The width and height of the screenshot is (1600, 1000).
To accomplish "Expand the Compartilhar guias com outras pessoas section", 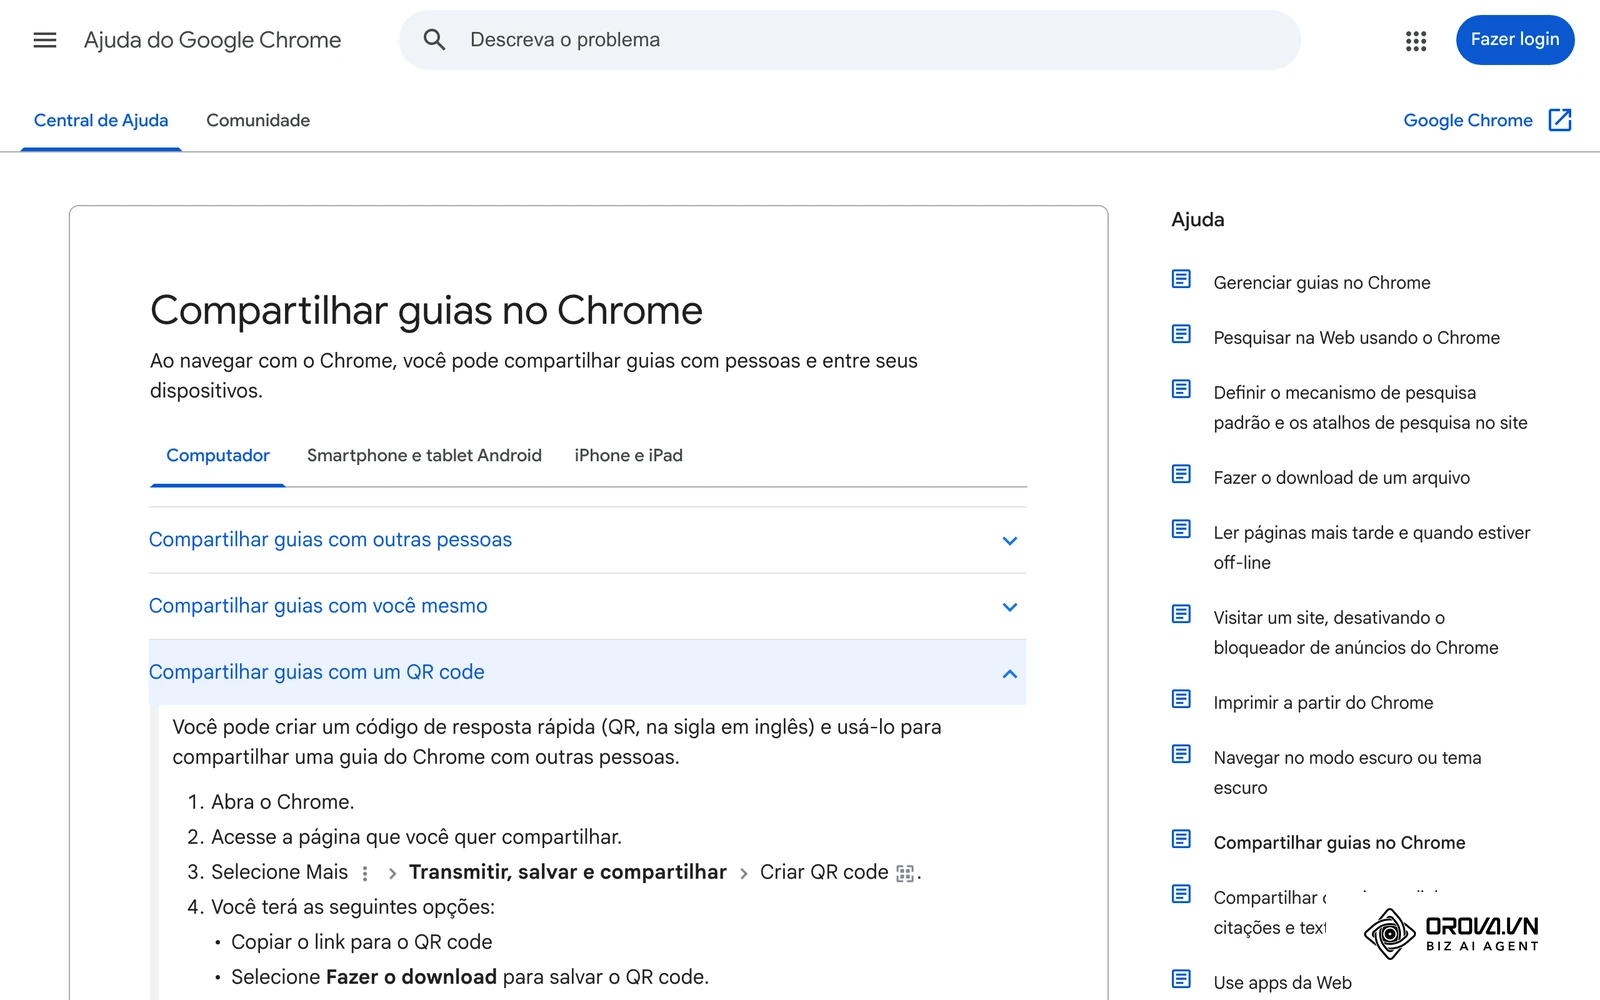I will click(x=587, y=540).
